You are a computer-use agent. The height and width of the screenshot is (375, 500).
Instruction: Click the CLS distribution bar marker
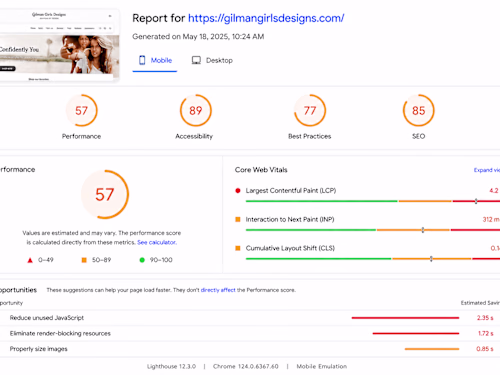pos(431,258)
